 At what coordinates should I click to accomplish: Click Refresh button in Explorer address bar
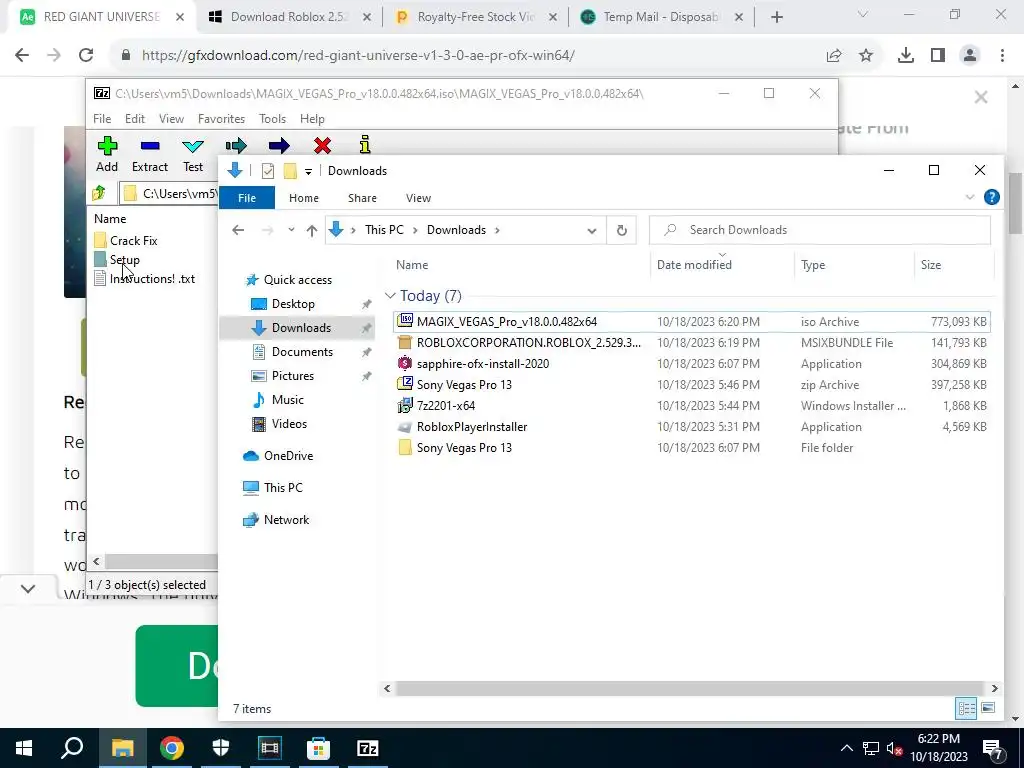(622, 230)
